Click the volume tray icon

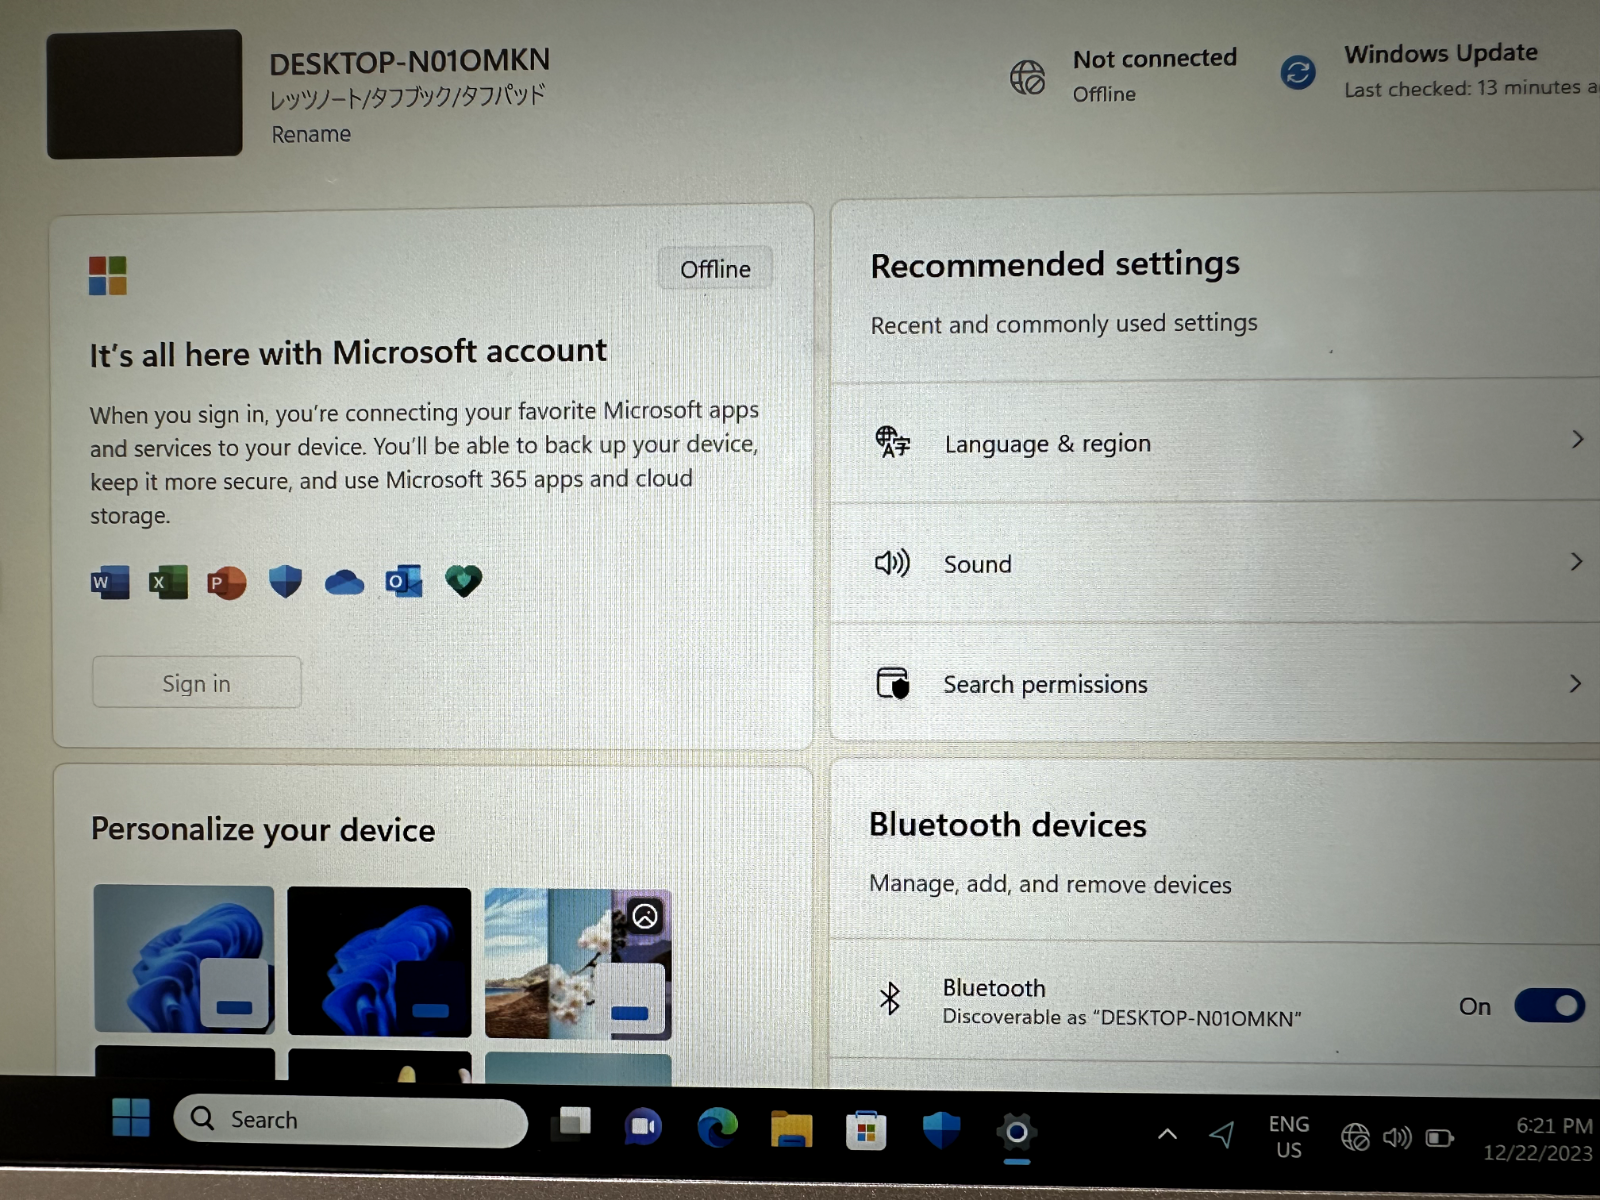pyautogui.click(x=1397, y=1137)
